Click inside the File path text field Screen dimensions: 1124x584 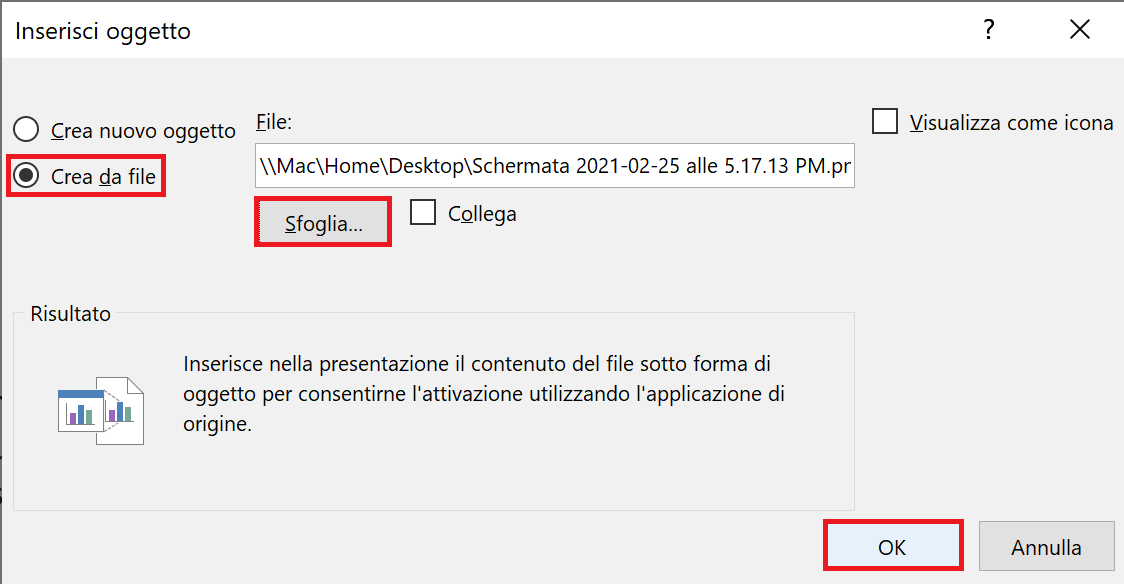click(555, 166)
